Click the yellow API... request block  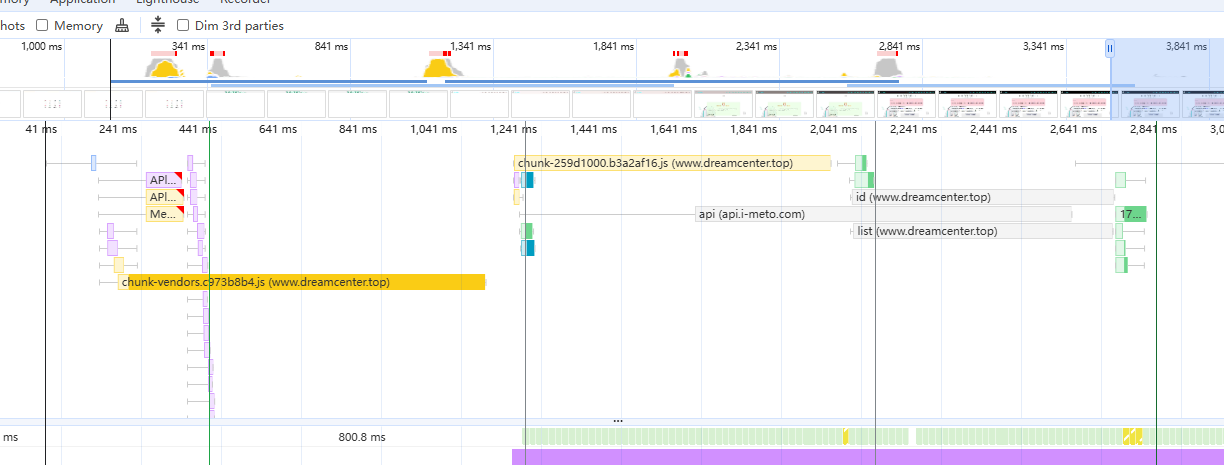164,197
